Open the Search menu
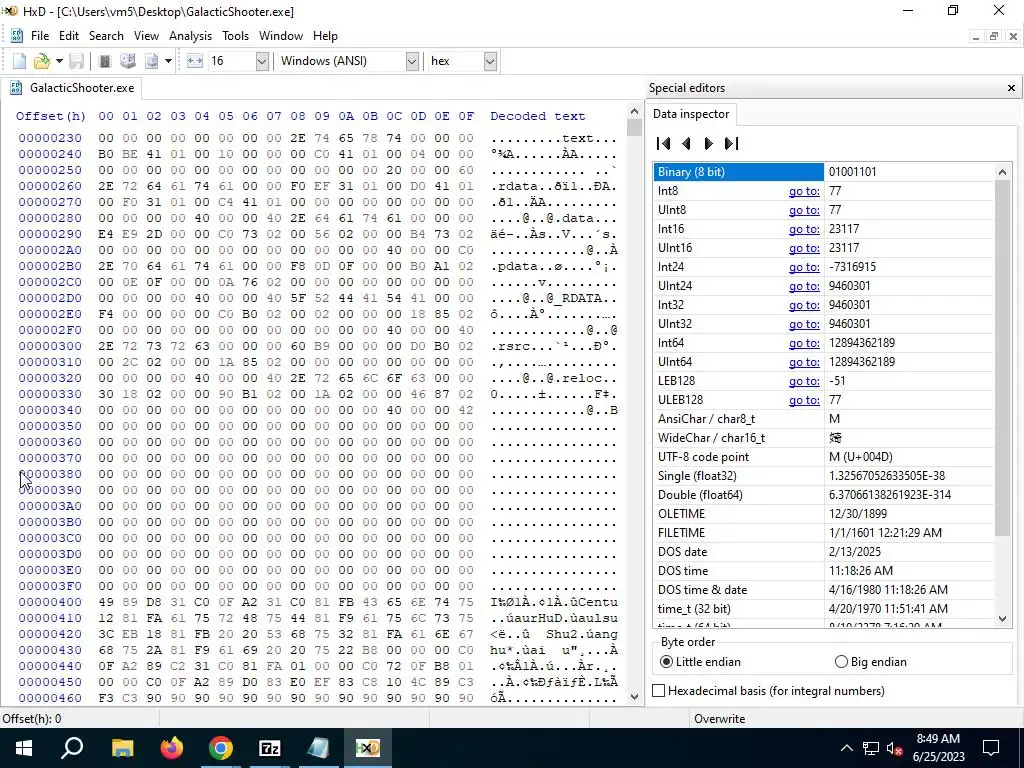Viewport: 1024px width, 768px height. coord(106,36)
